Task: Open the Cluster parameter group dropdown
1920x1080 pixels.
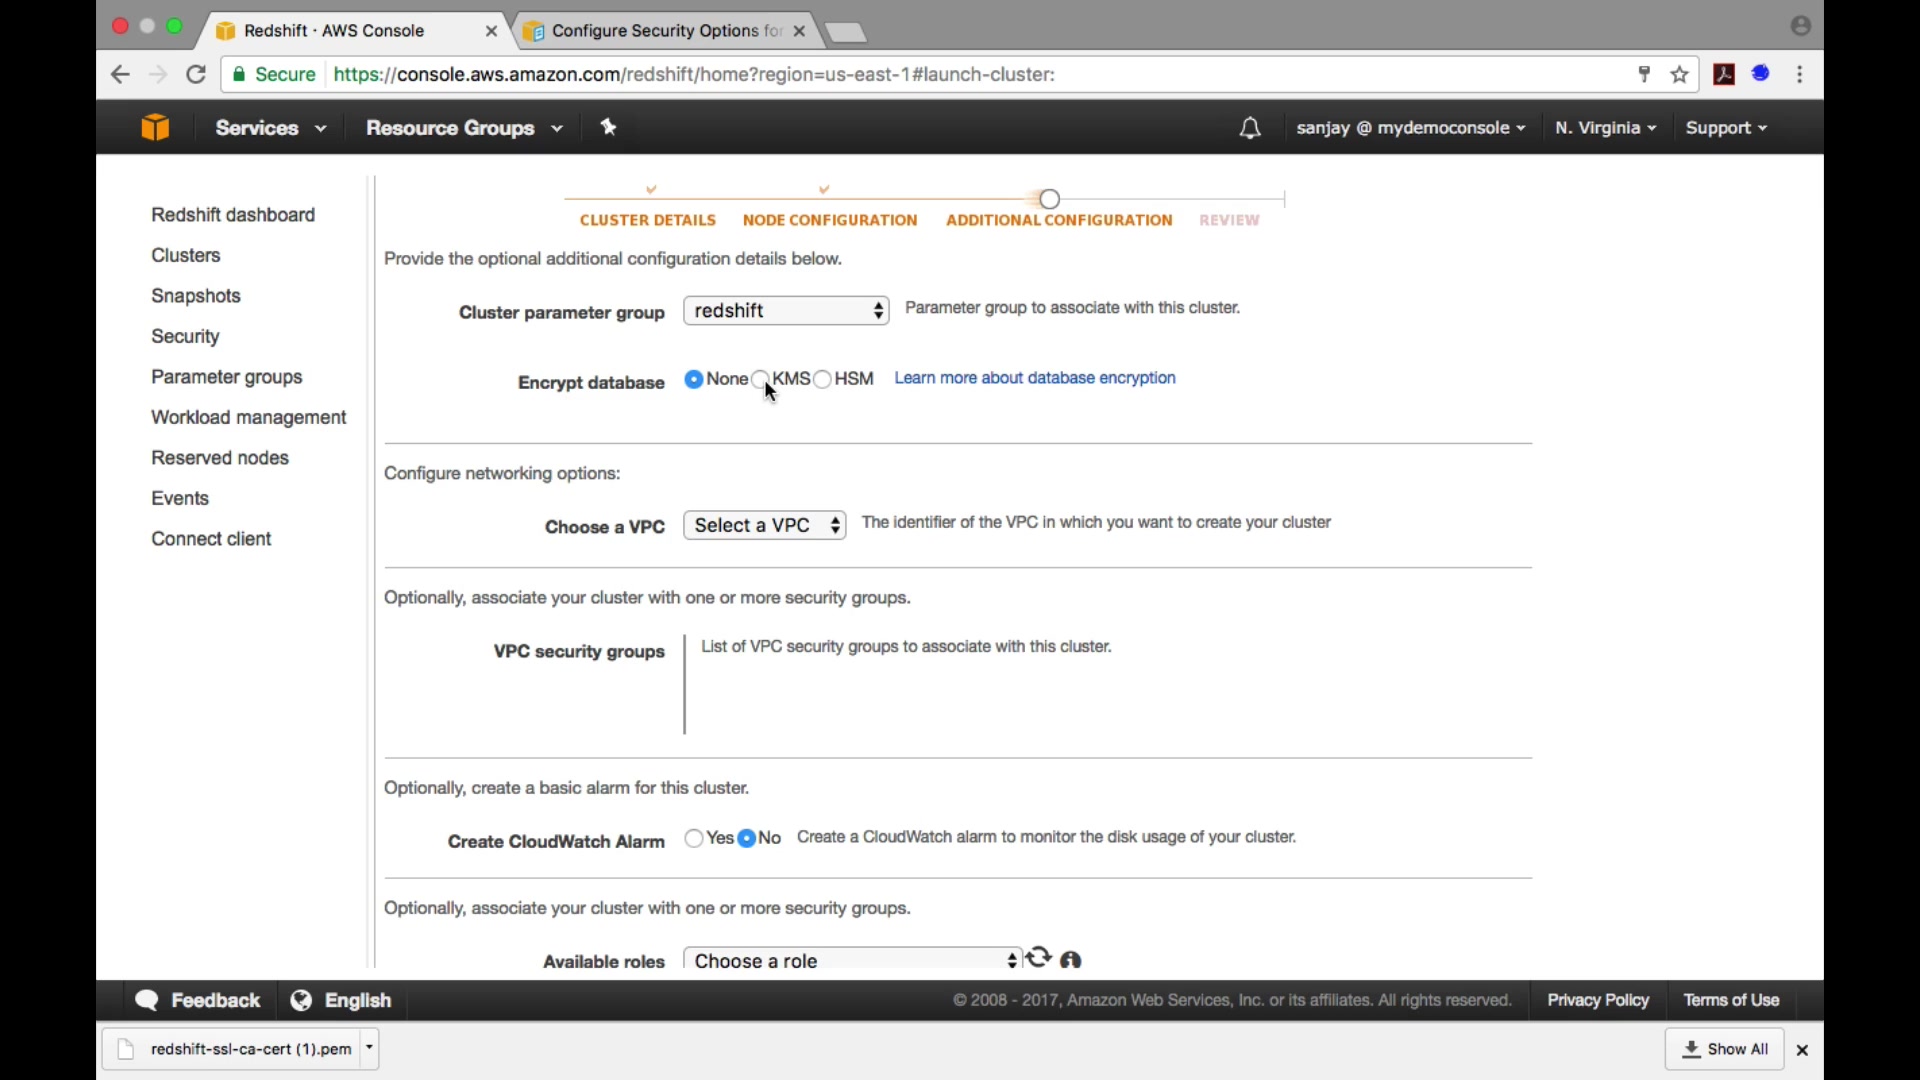Action: (787, 311)
